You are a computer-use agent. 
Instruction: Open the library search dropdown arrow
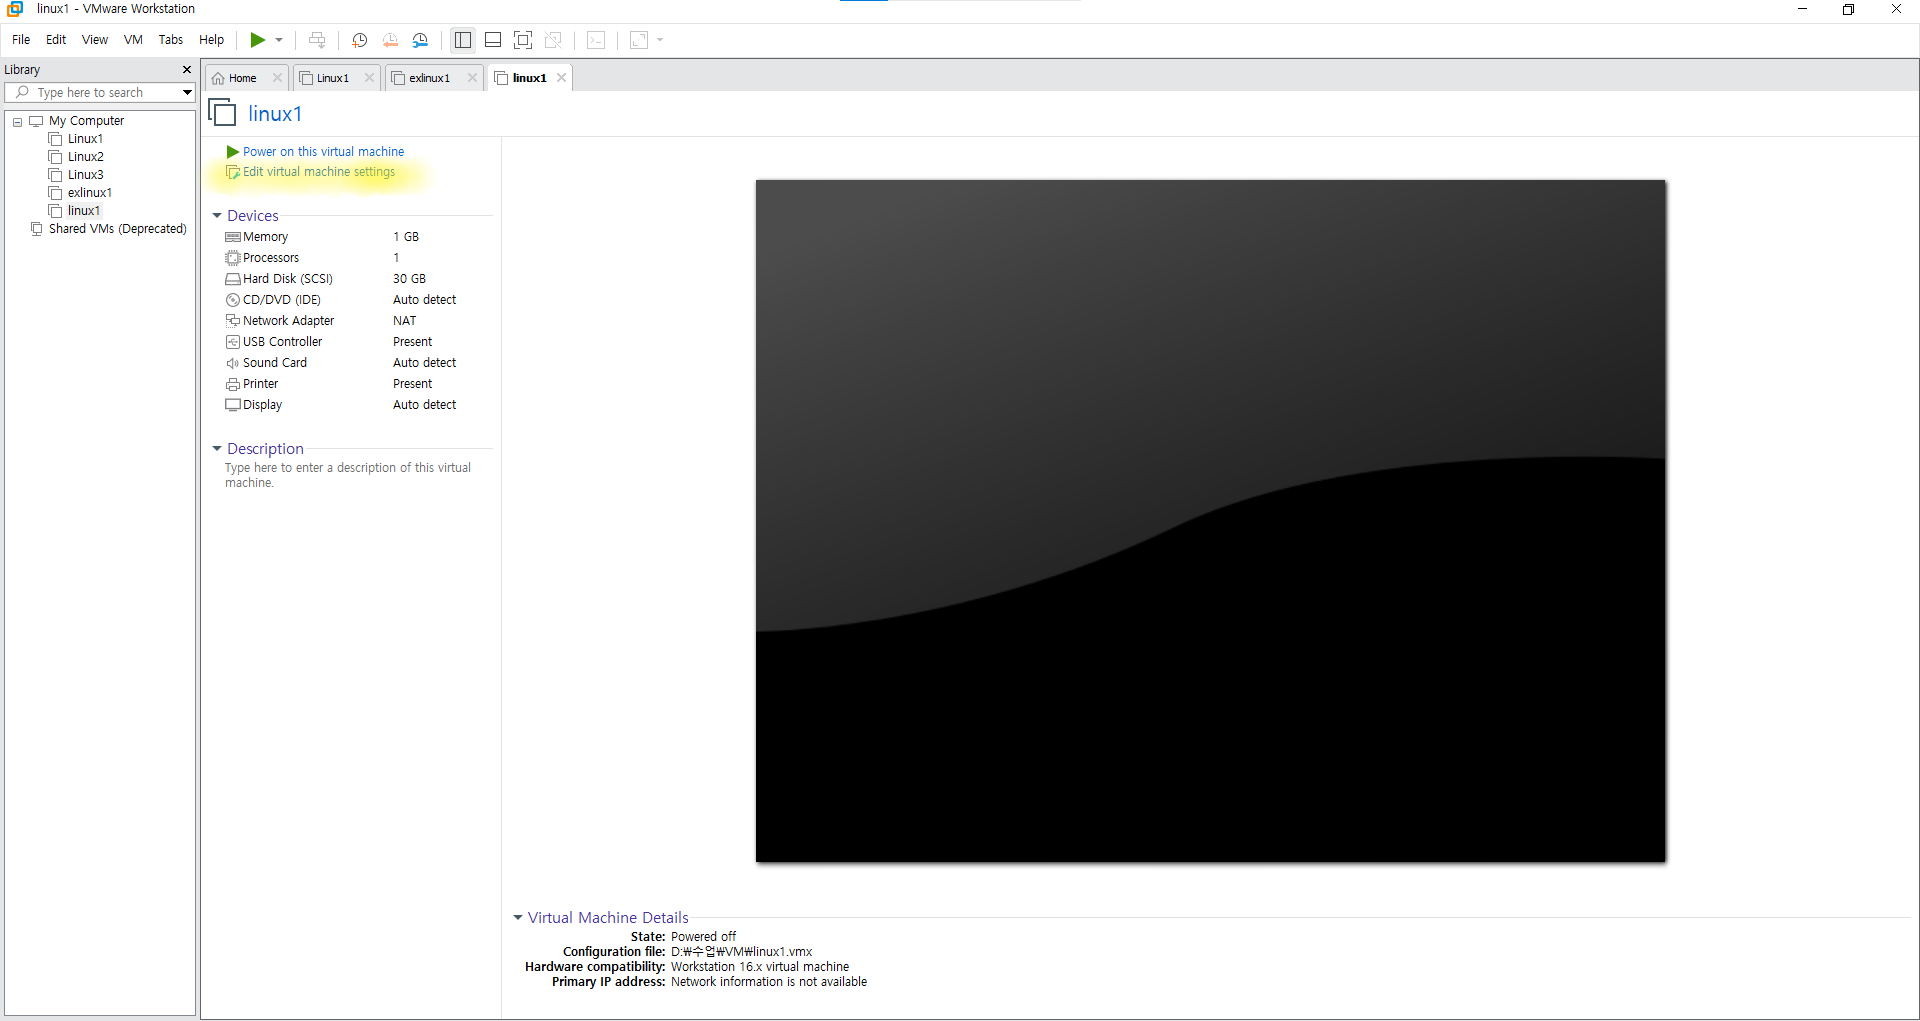tap(187, 92)
